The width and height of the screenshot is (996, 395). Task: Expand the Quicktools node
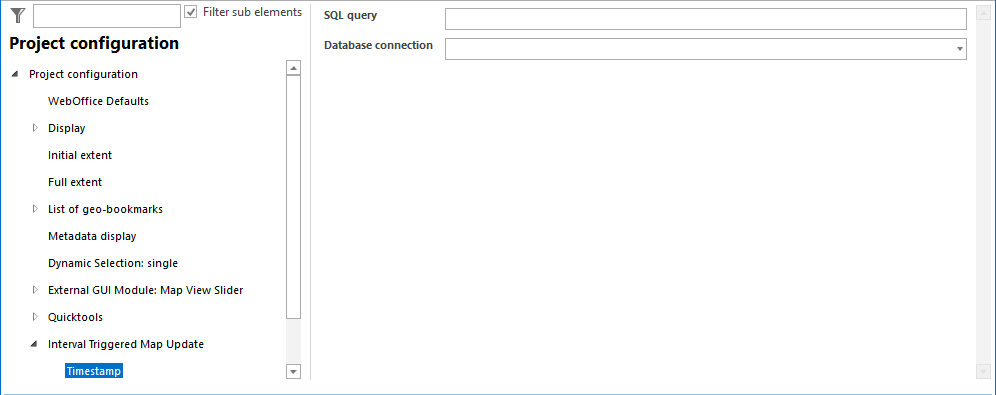pyautogui.click(x=35, y=317)
